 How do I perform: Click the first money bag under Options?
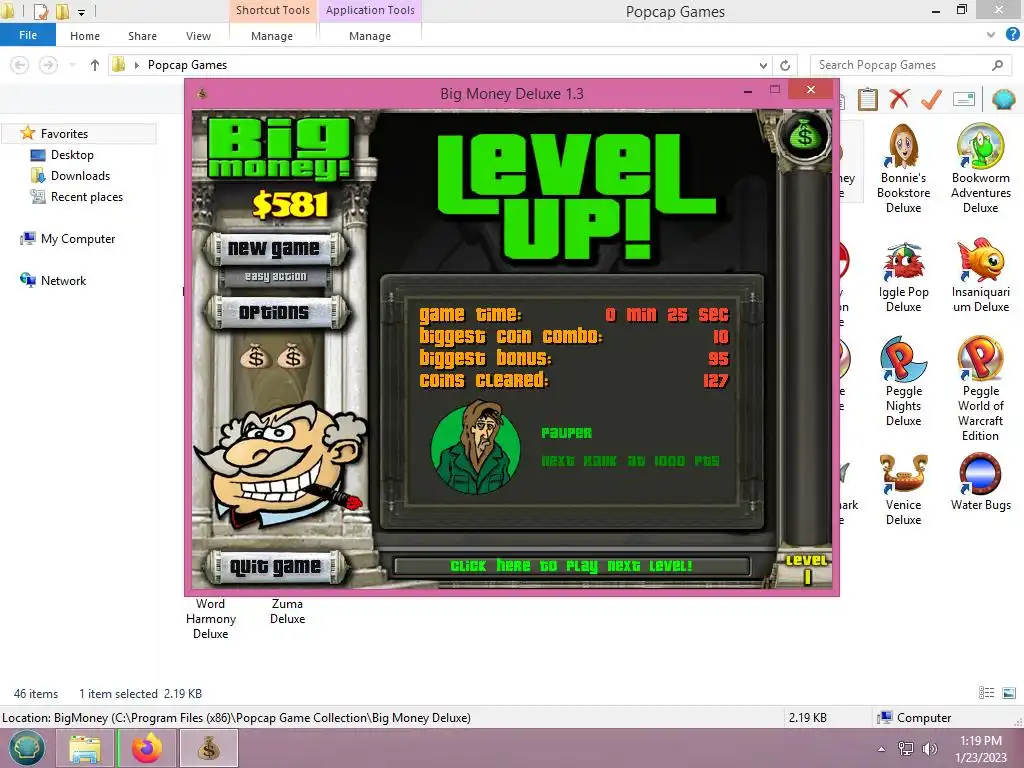255,357
